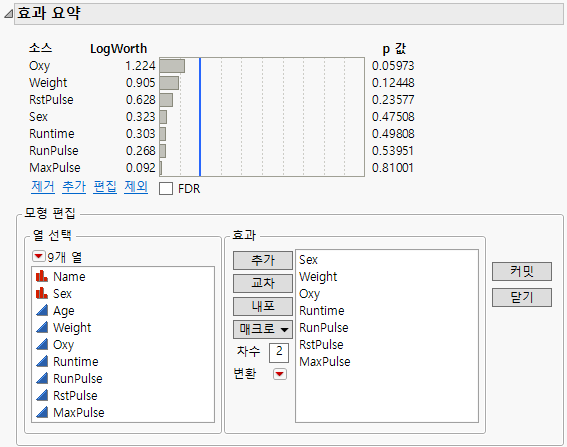Select the Runtime column's continuous icon
This screenshot has width=567, height=447.
[x=42, y=361]
